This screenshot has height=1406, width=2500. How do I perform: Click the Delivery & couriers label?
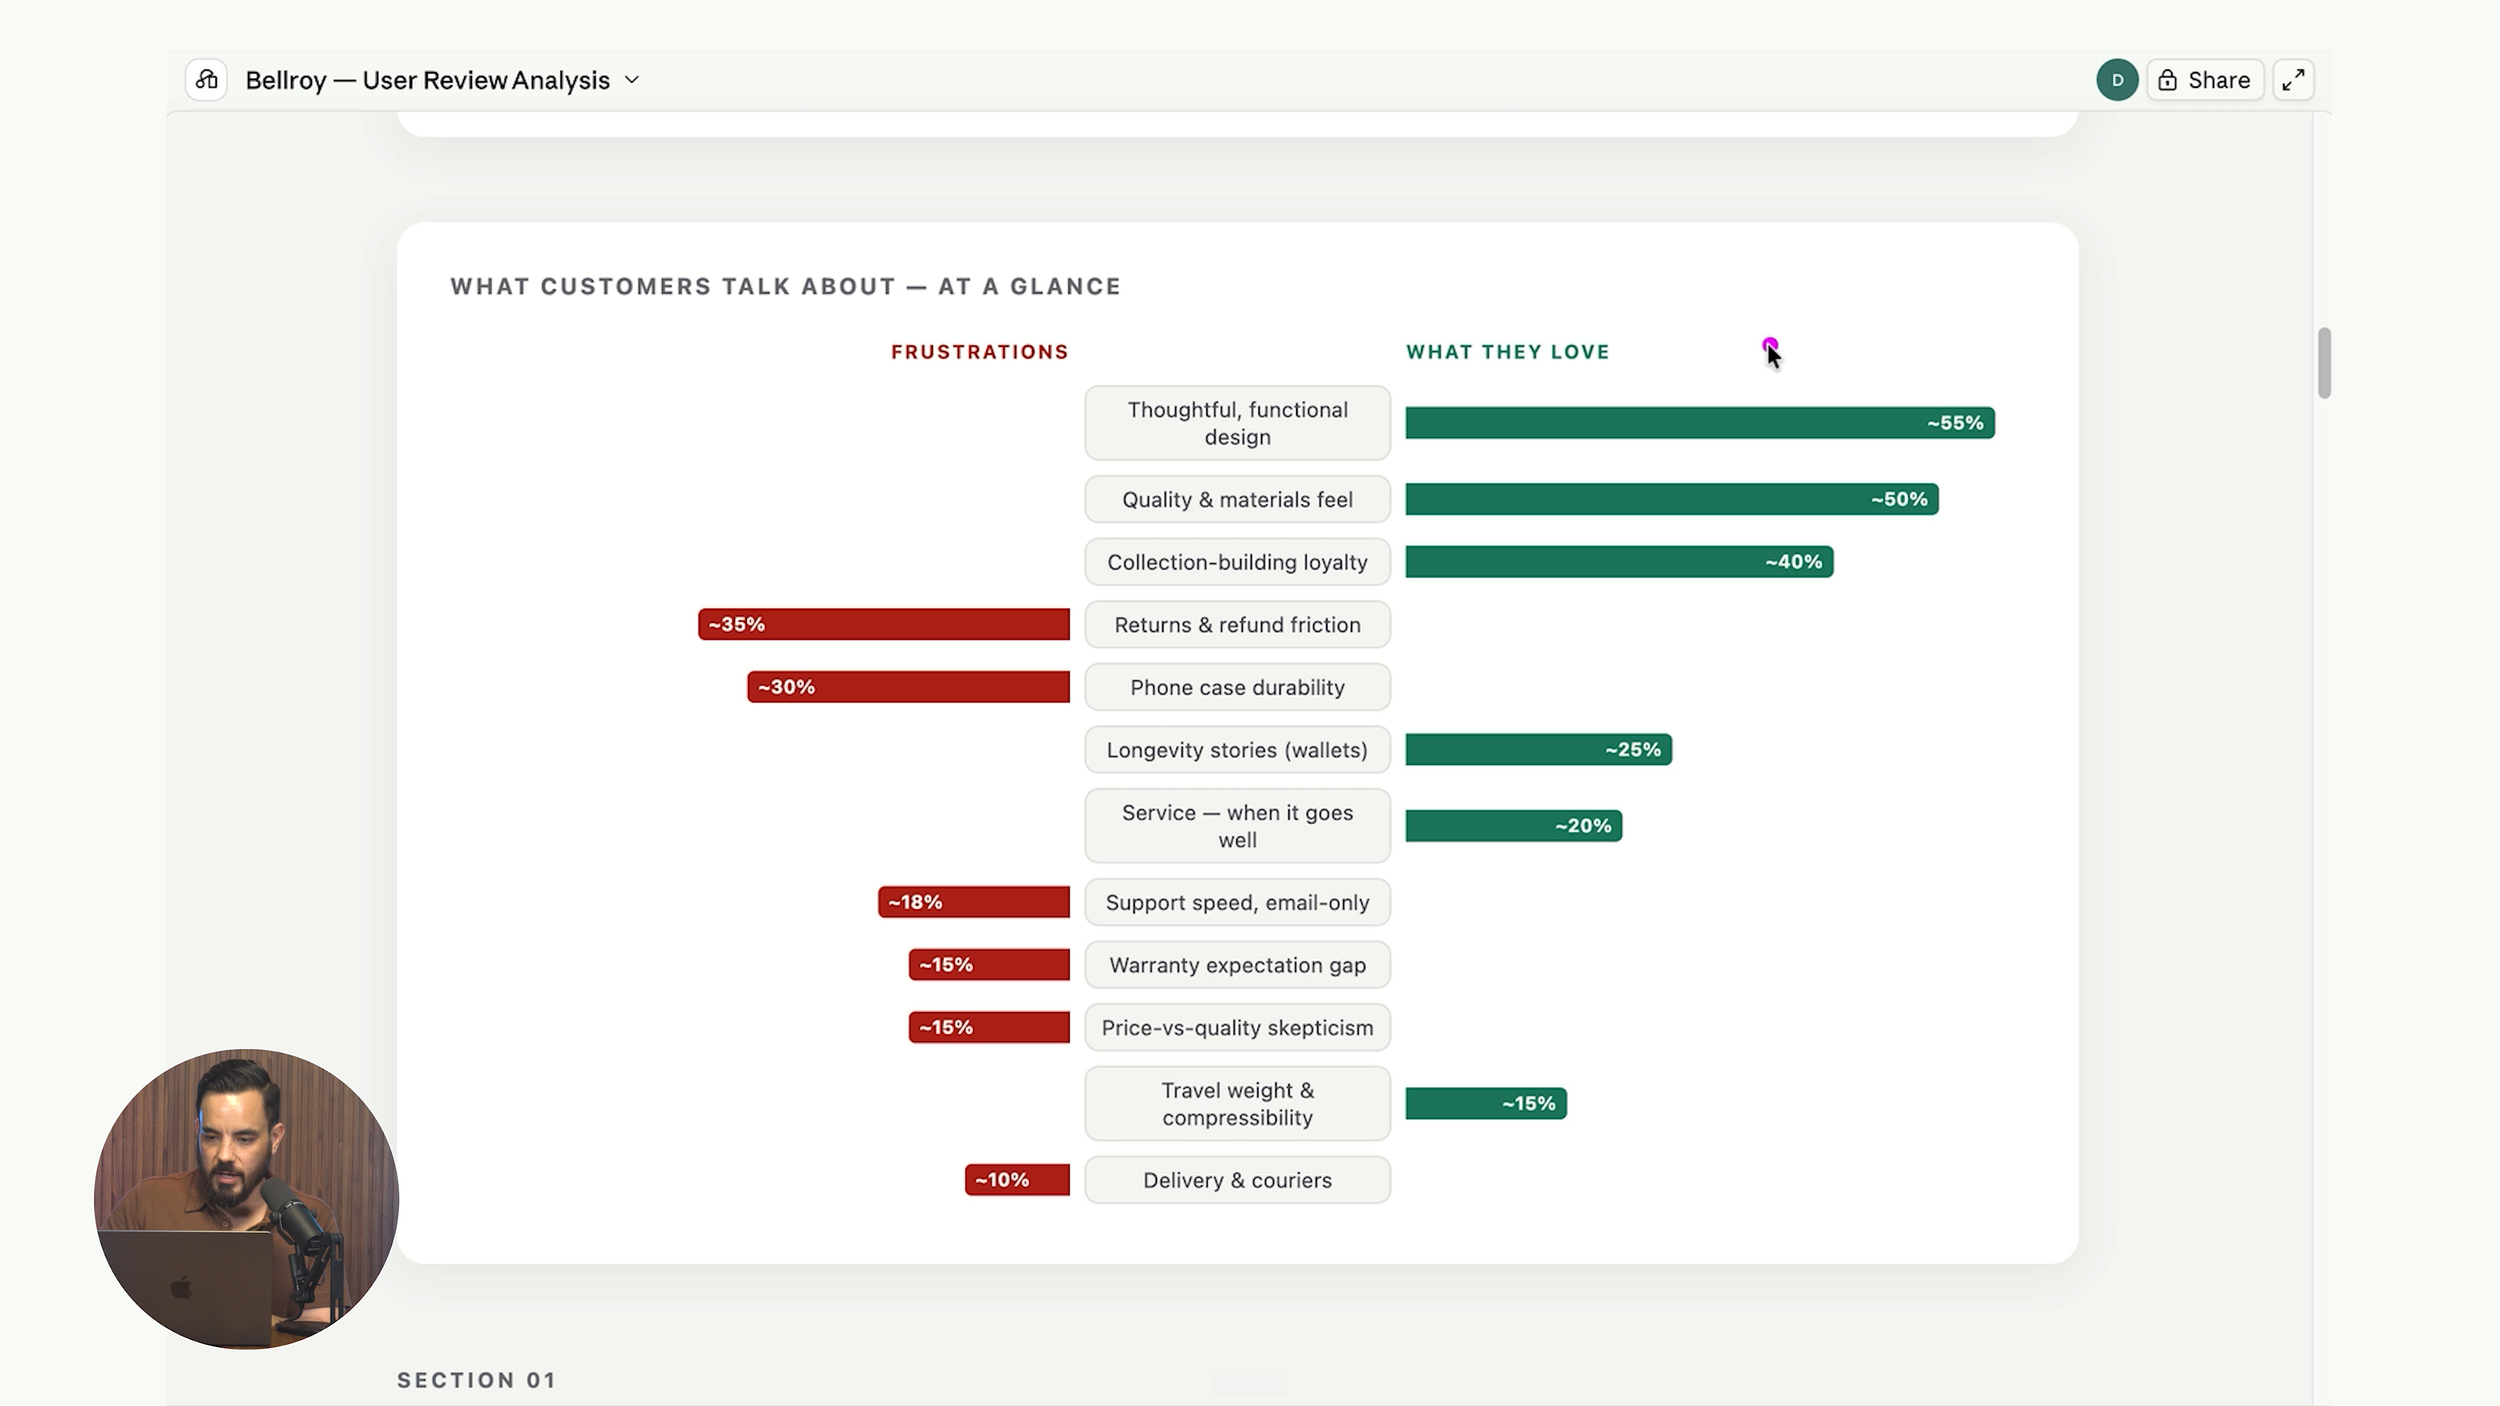tap(1237, 1180)
